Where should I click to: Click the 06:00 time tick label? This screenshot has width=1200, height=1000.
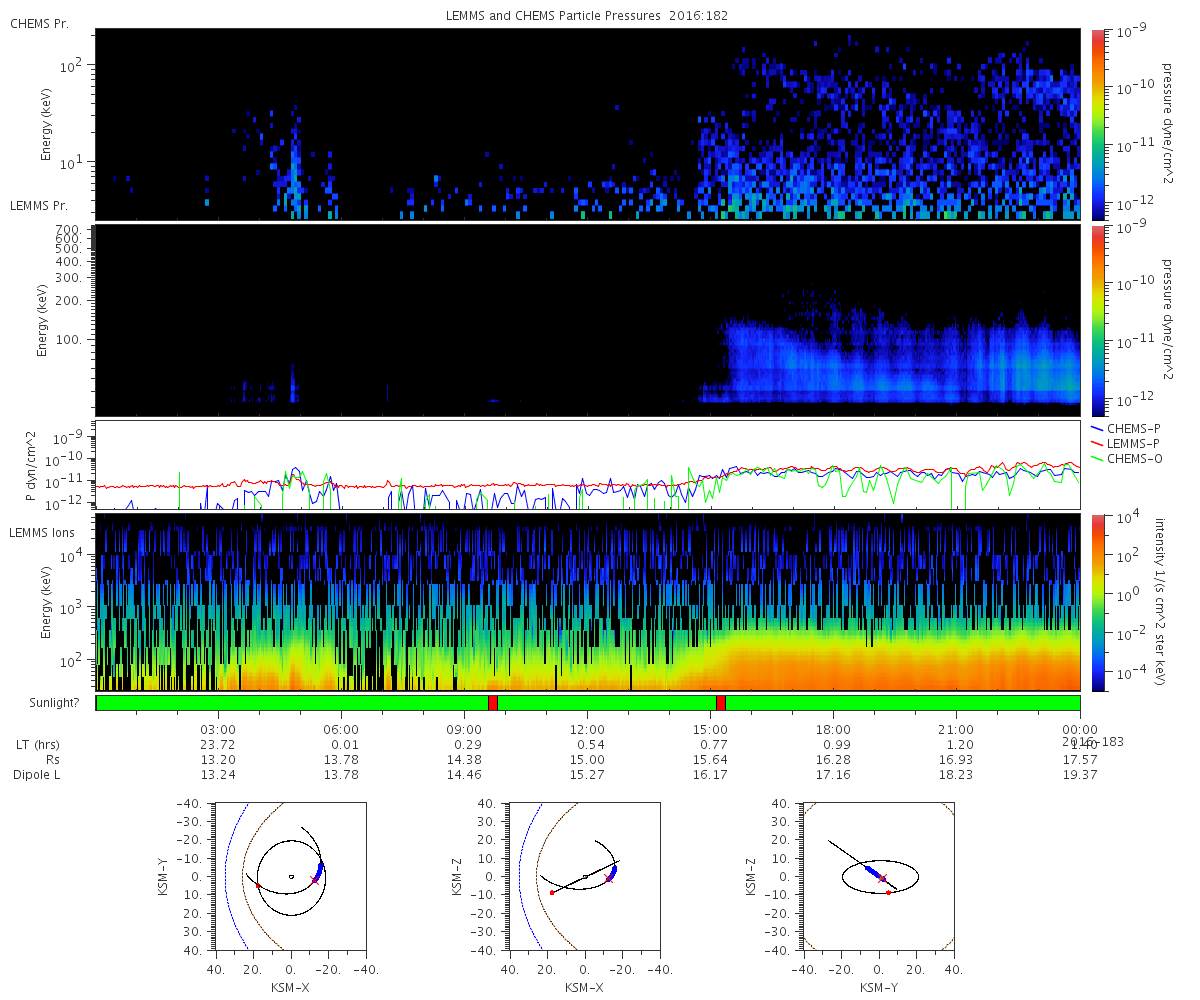341,729
